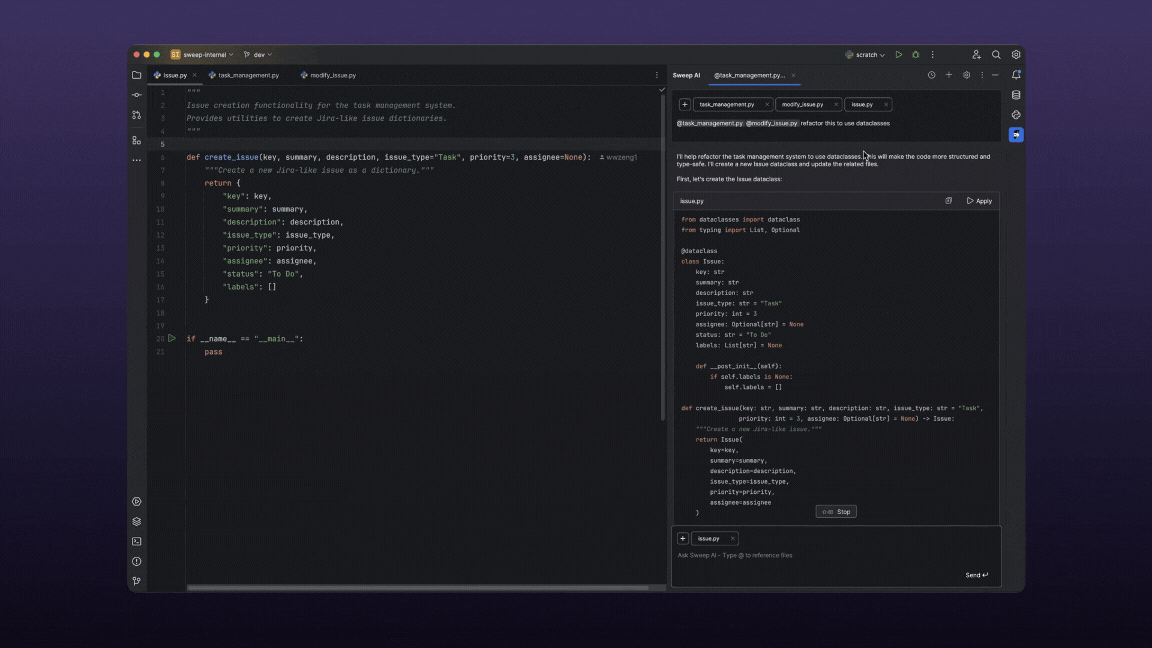
Task: Open the Structure tool window icon
Action: 137,140
